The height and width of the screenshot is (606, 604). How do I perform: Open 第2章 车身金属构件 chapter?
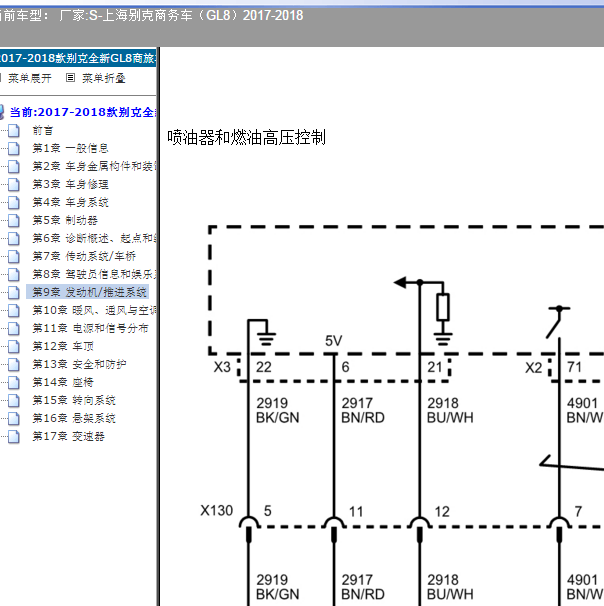pos(94,166)
